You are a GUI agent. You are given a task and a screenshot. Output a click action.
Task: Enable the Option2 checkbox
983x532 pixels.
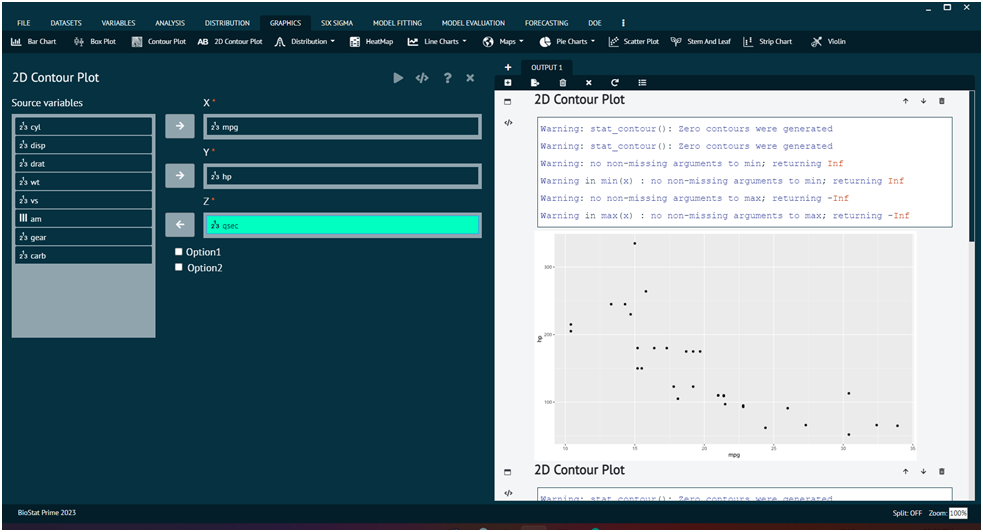click(179, 268)
